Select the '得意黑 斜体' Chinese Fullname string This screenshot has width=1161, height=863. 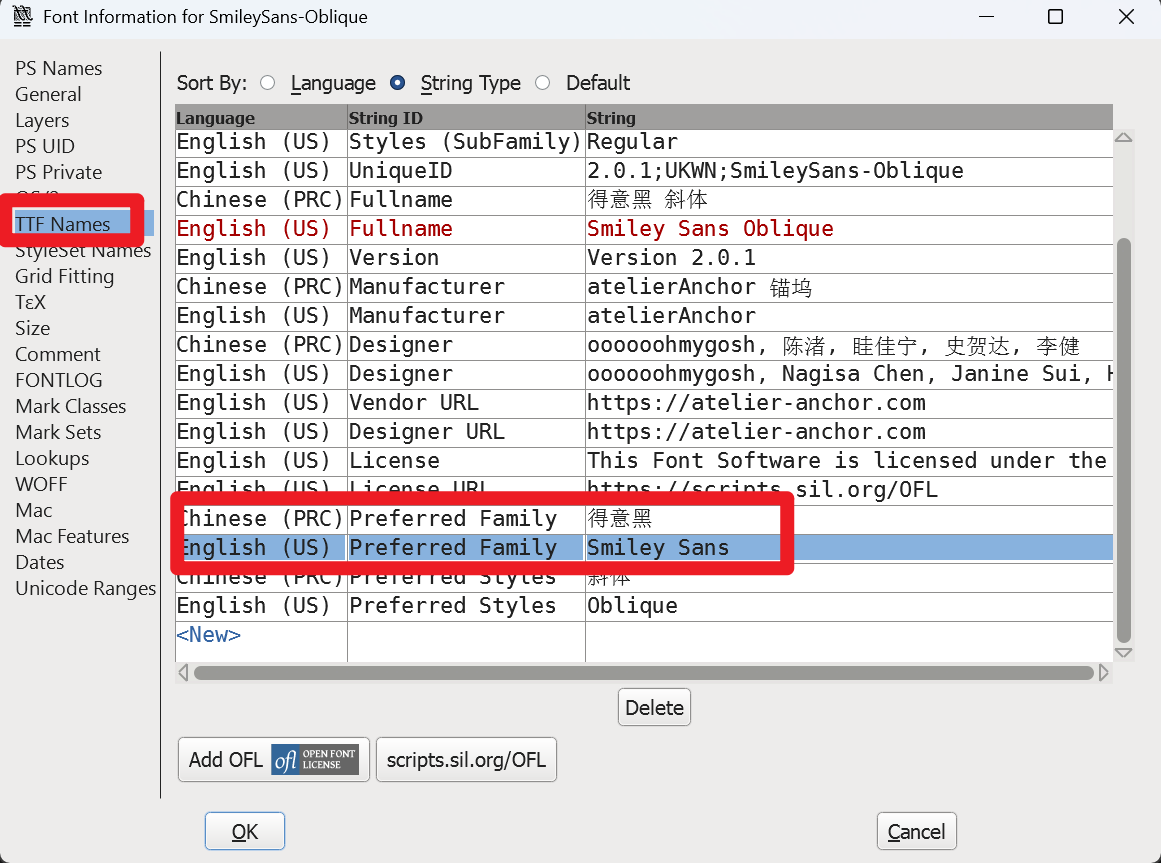click(x=849, y=200)
